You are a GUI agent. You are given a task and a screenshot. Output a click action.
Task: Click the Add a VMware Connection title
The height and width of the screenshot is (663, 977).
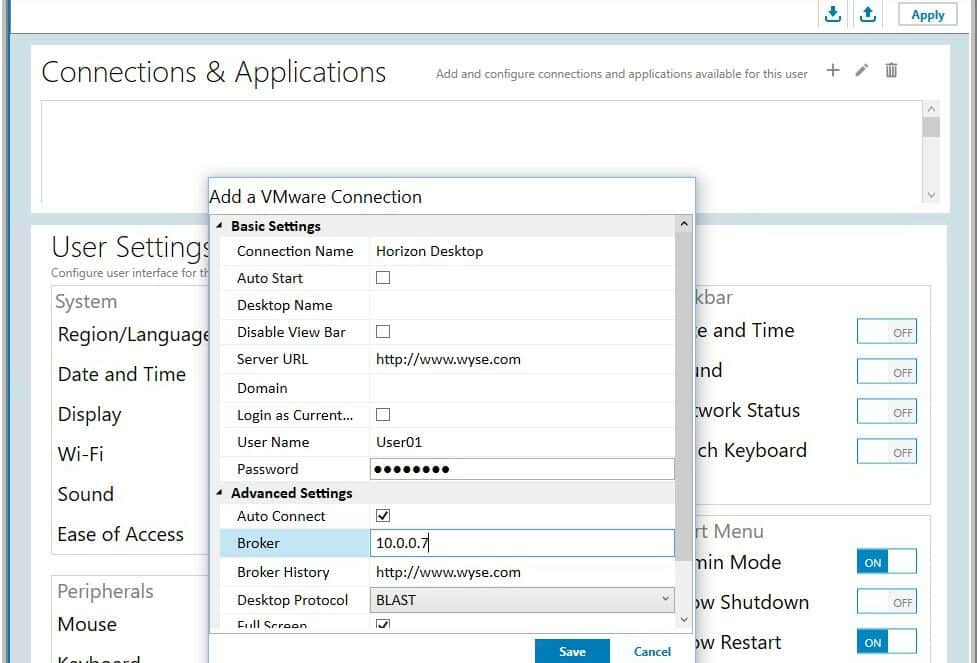[x=315, y=196]
